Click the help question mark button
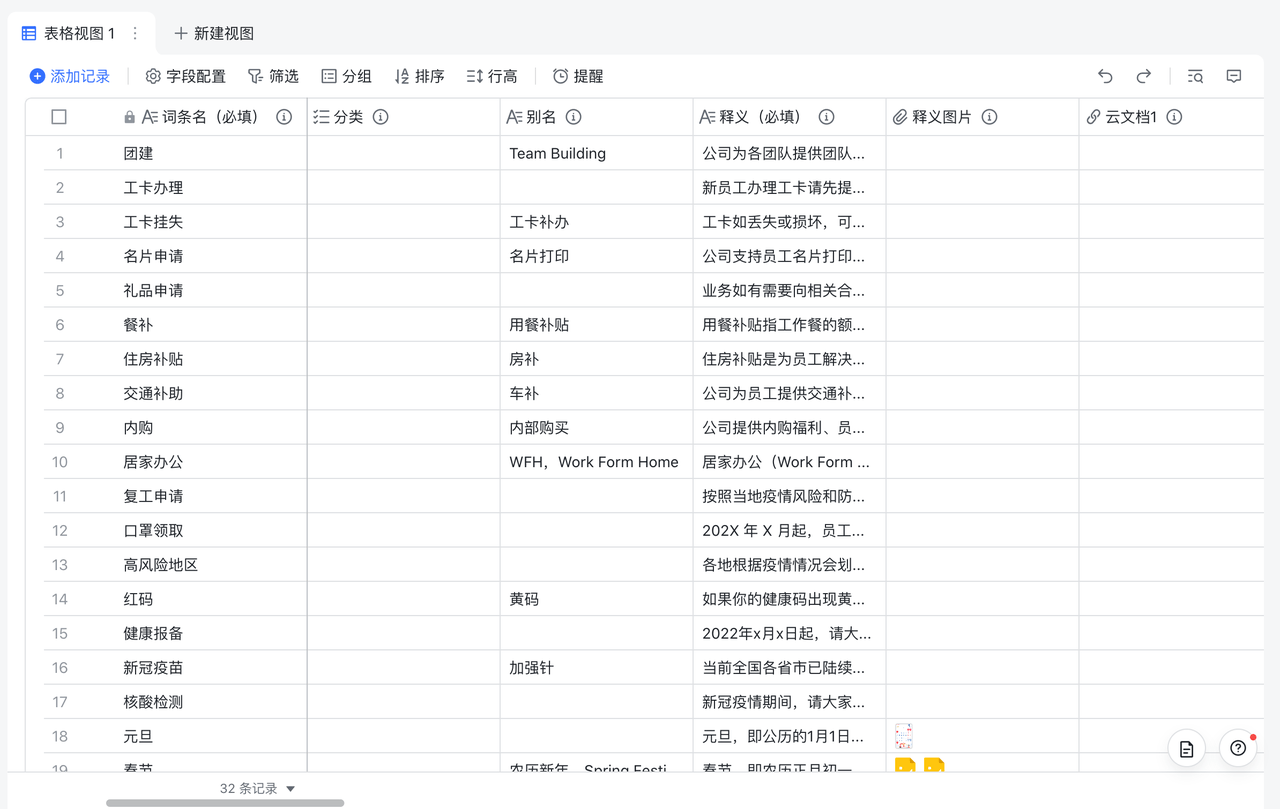This screenshot has width=1280, height=809. (1238, 748)
